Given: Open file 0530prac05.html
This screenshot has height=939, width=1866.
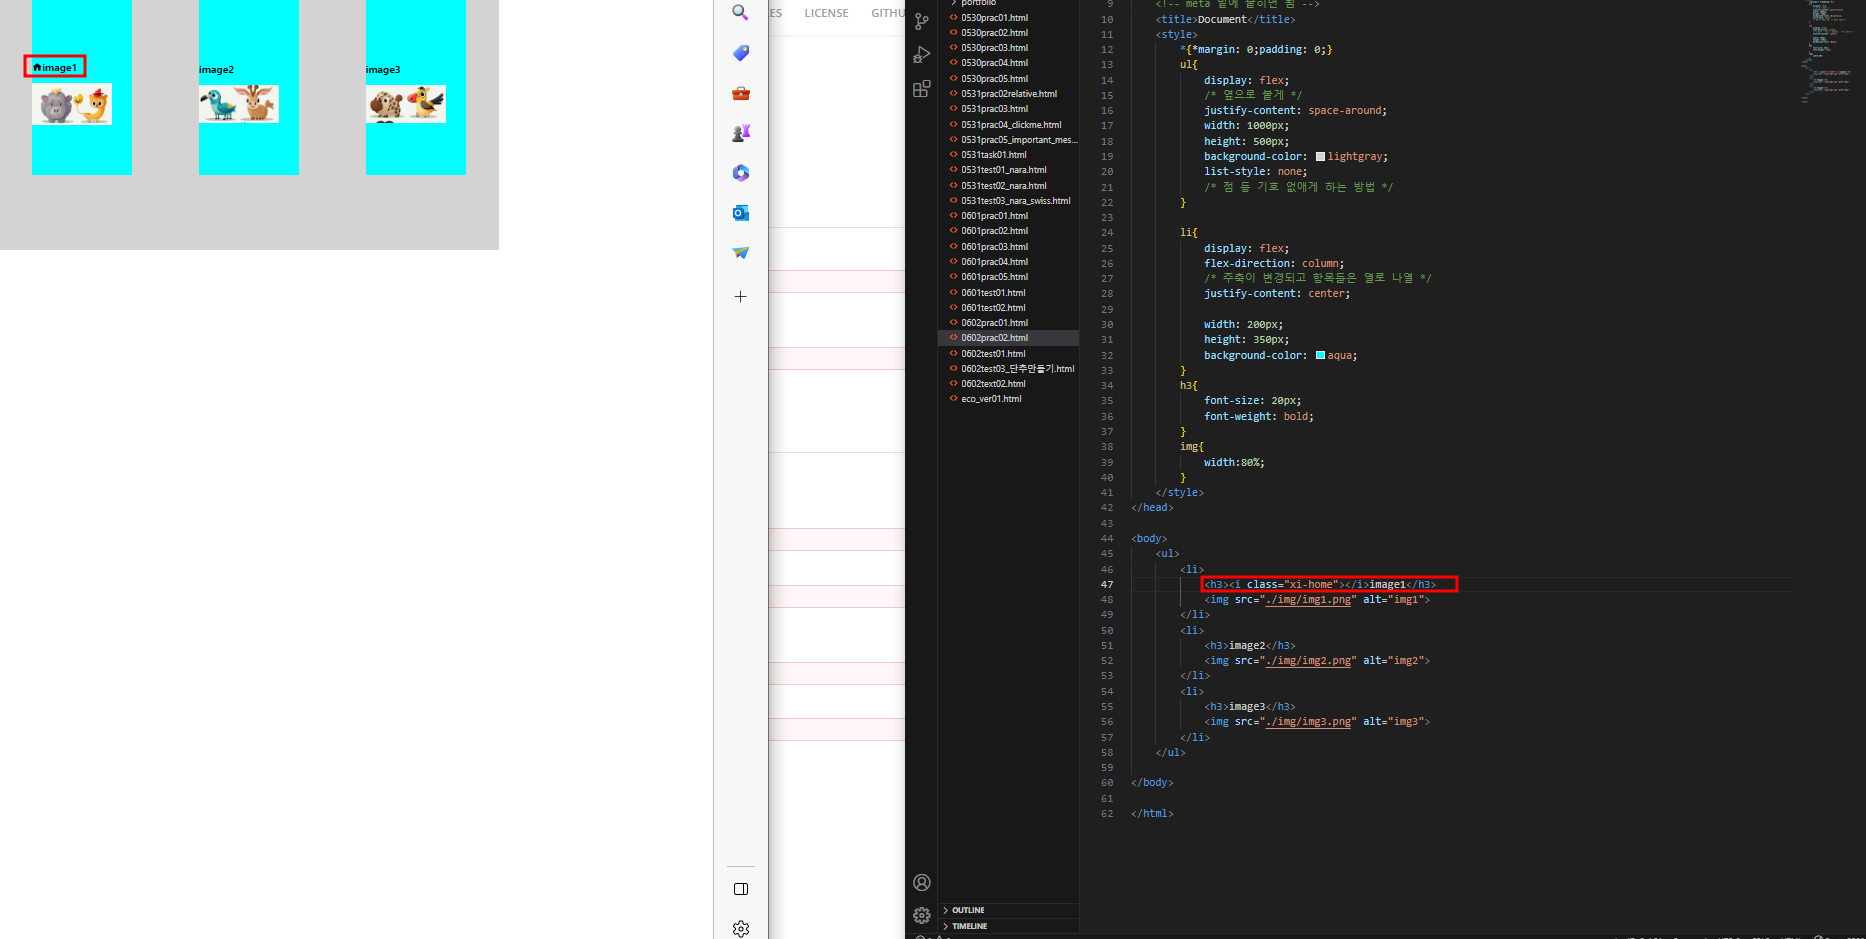Looking at the screenshot, I should (x=994, y=79).
